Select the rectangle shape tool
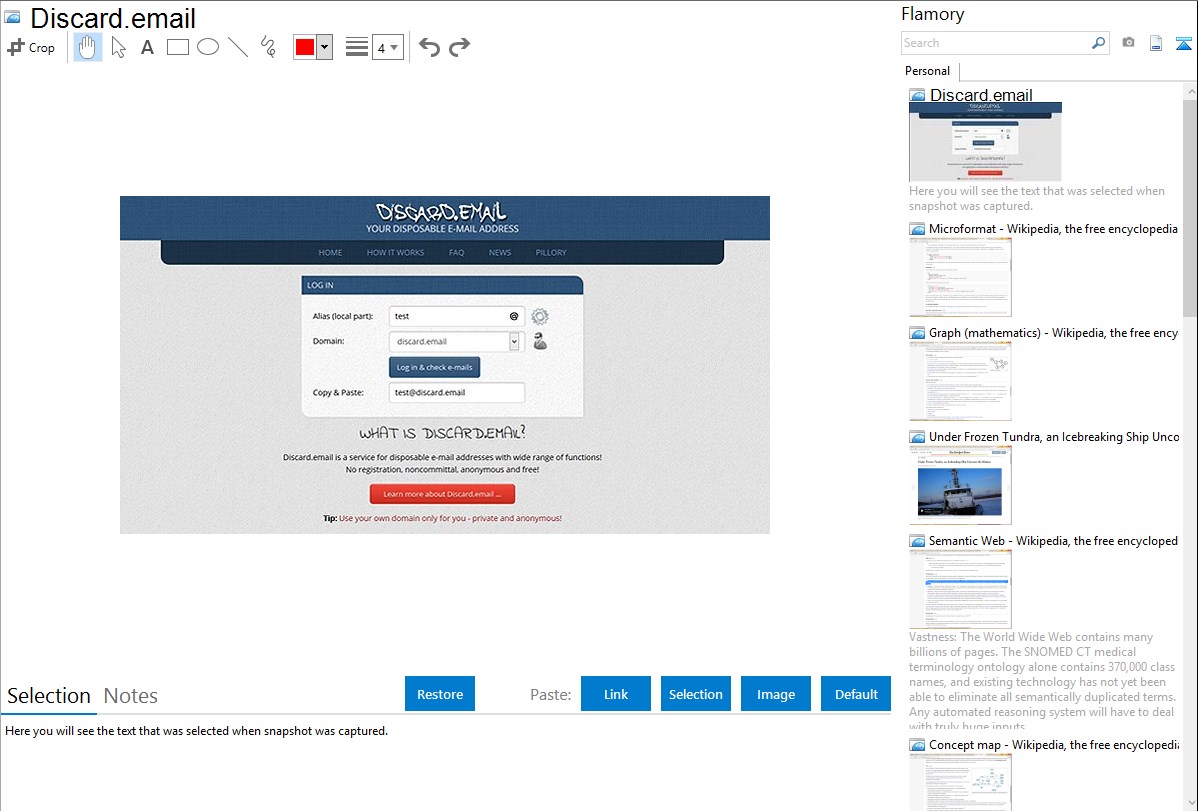 [x=177, y=47]
